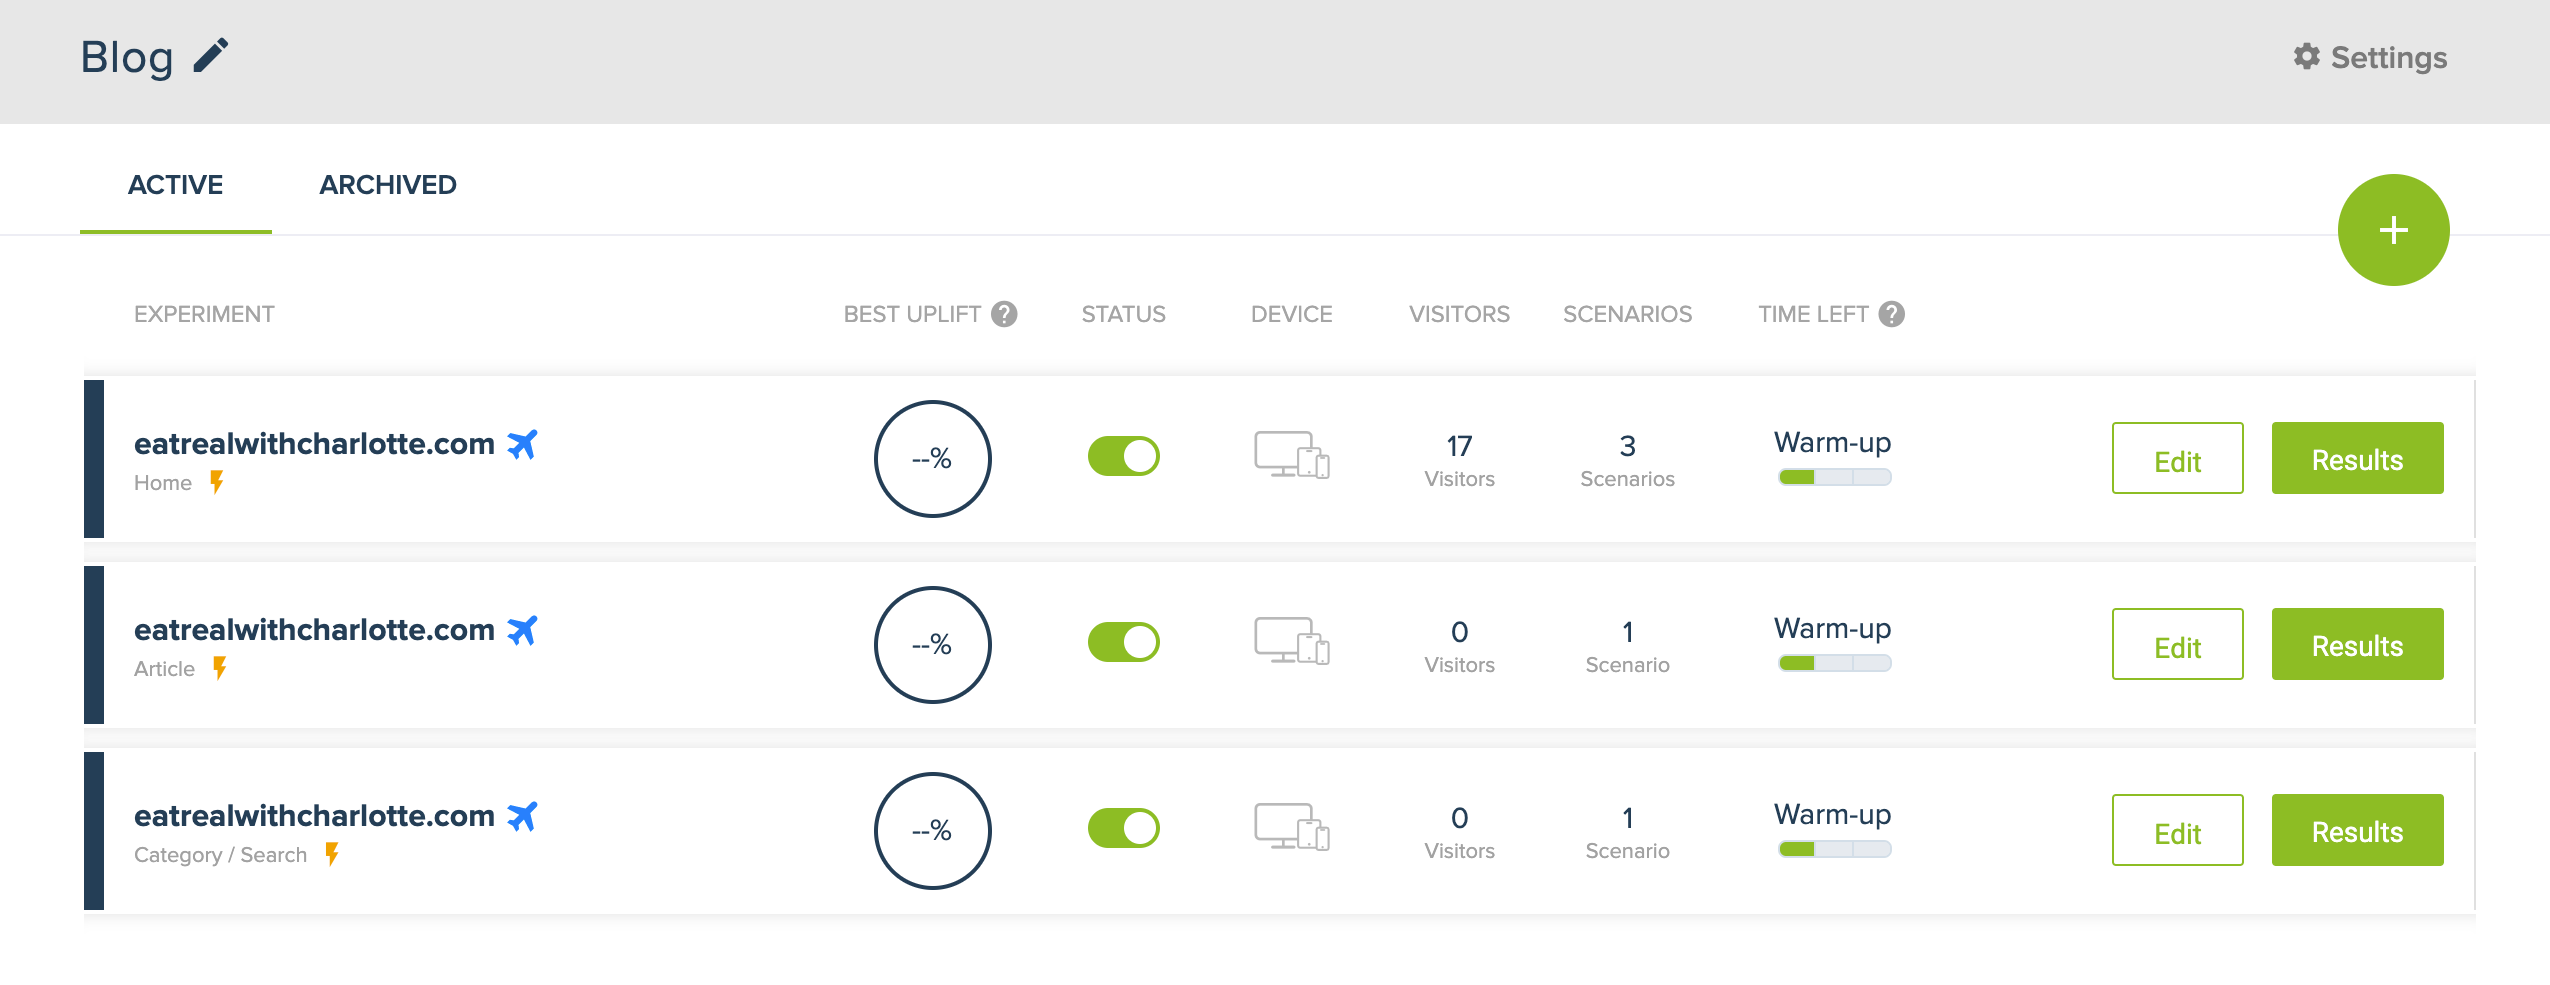Click the green plus add experiment button

point(2393,230)
